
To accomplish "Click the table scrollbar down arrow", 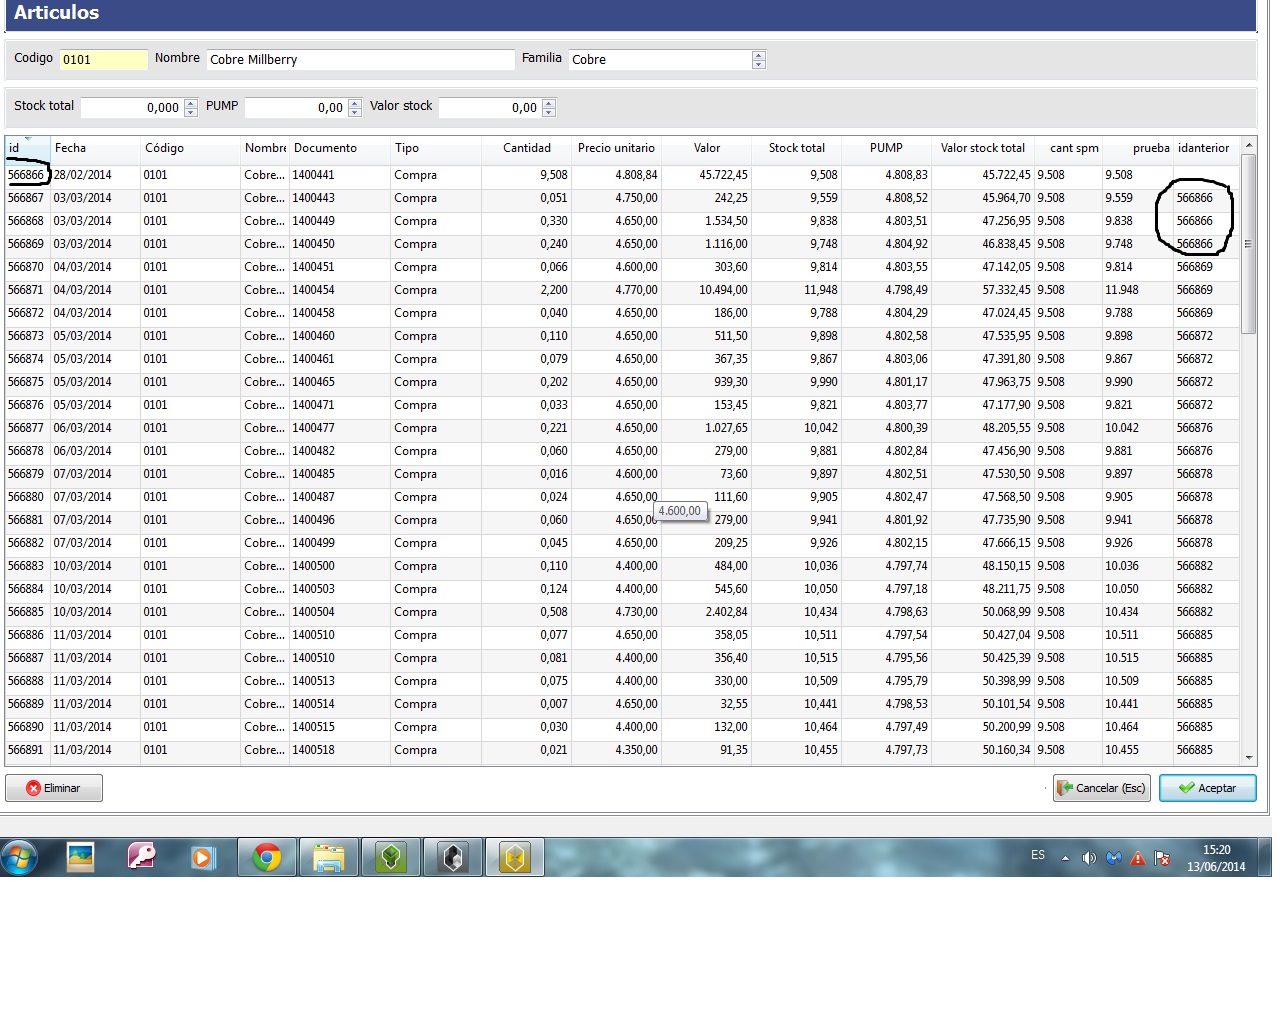I will [x=1249, y=758].
